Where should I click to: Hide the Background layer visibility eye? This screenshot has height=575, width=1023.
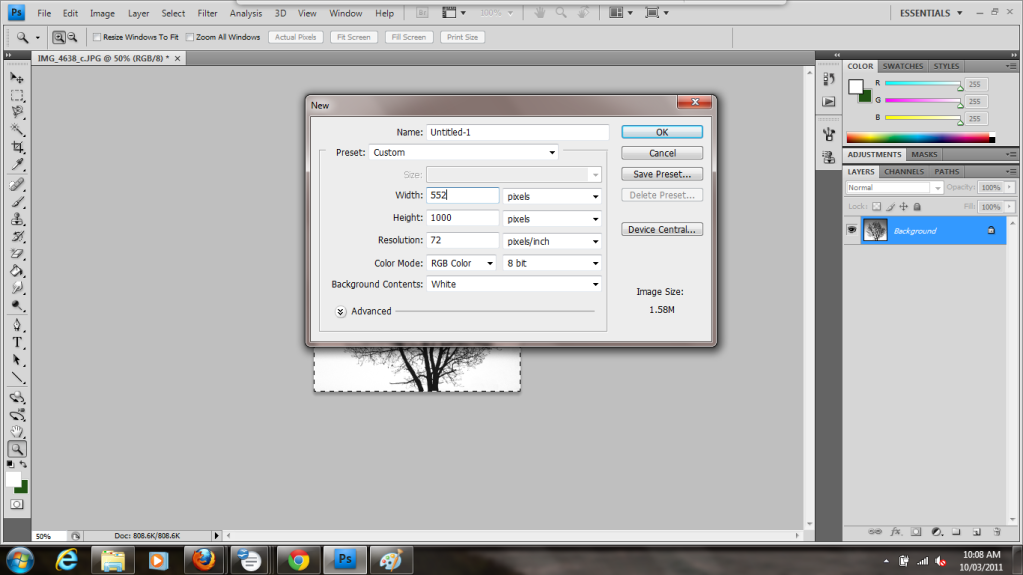[x=851, y=230]
